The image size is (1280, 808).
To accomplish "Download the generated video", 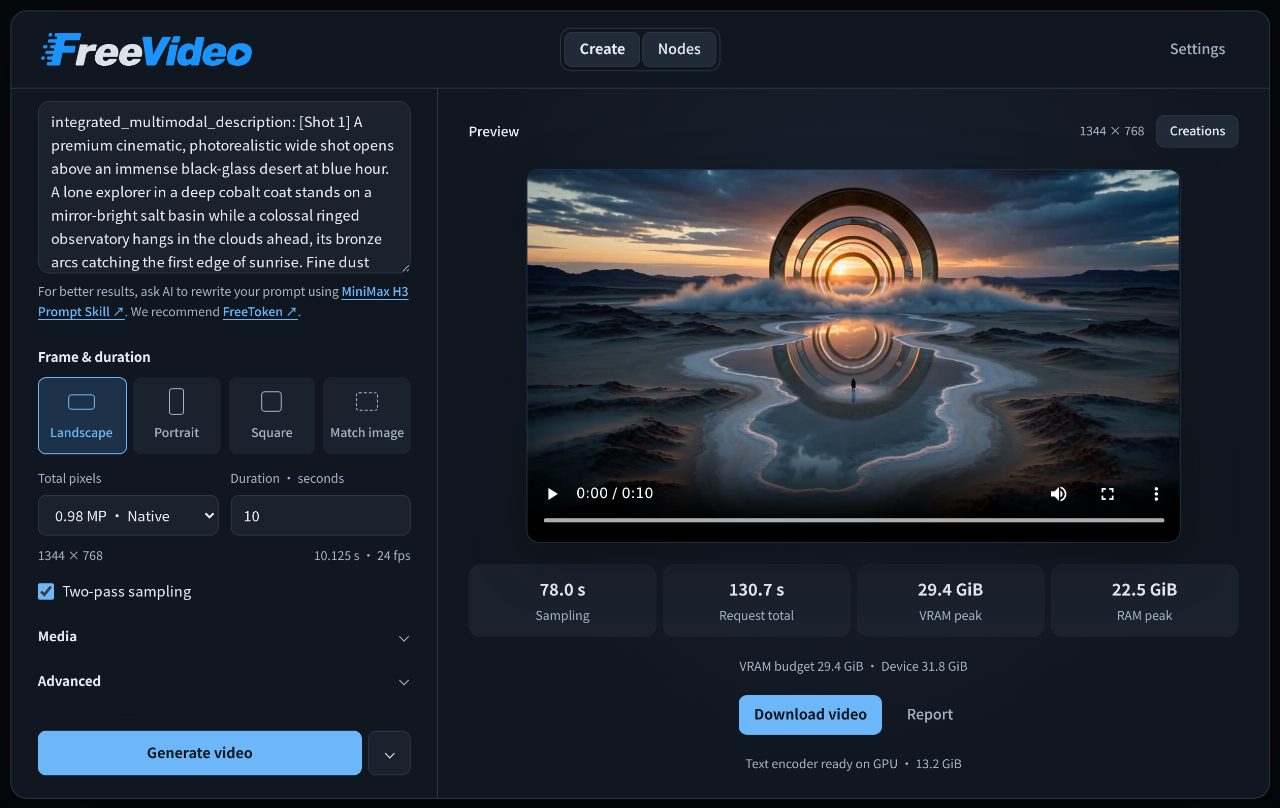I will click(810, 714).
